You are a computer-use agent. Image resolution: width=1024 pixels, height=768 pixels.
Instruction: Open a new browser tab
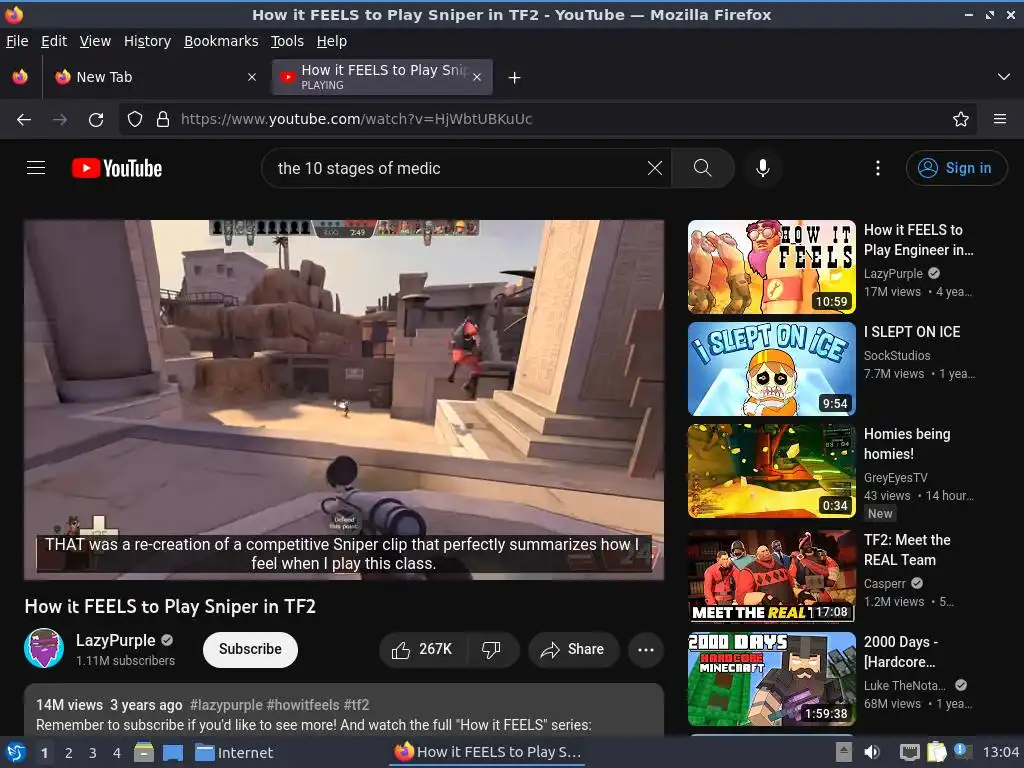coord(515,78)
